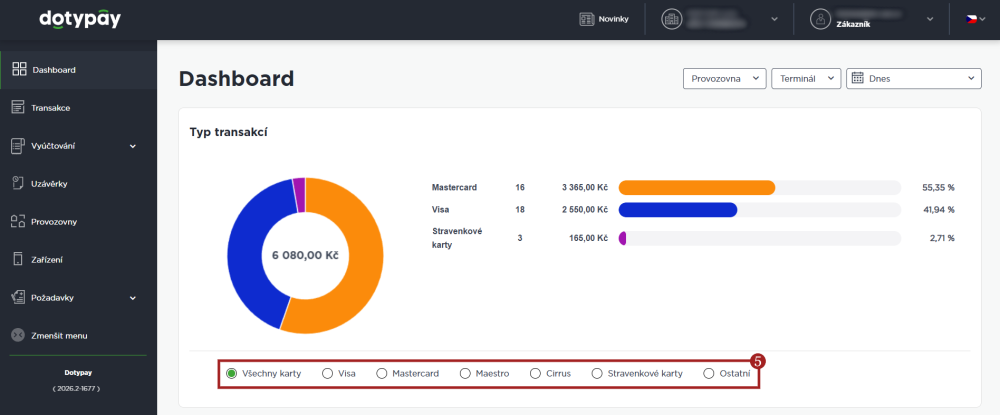The width and height of the screenshot is (1000, 415).
Task: Click the Zařízení device icon
Action: tap(18, 259)
